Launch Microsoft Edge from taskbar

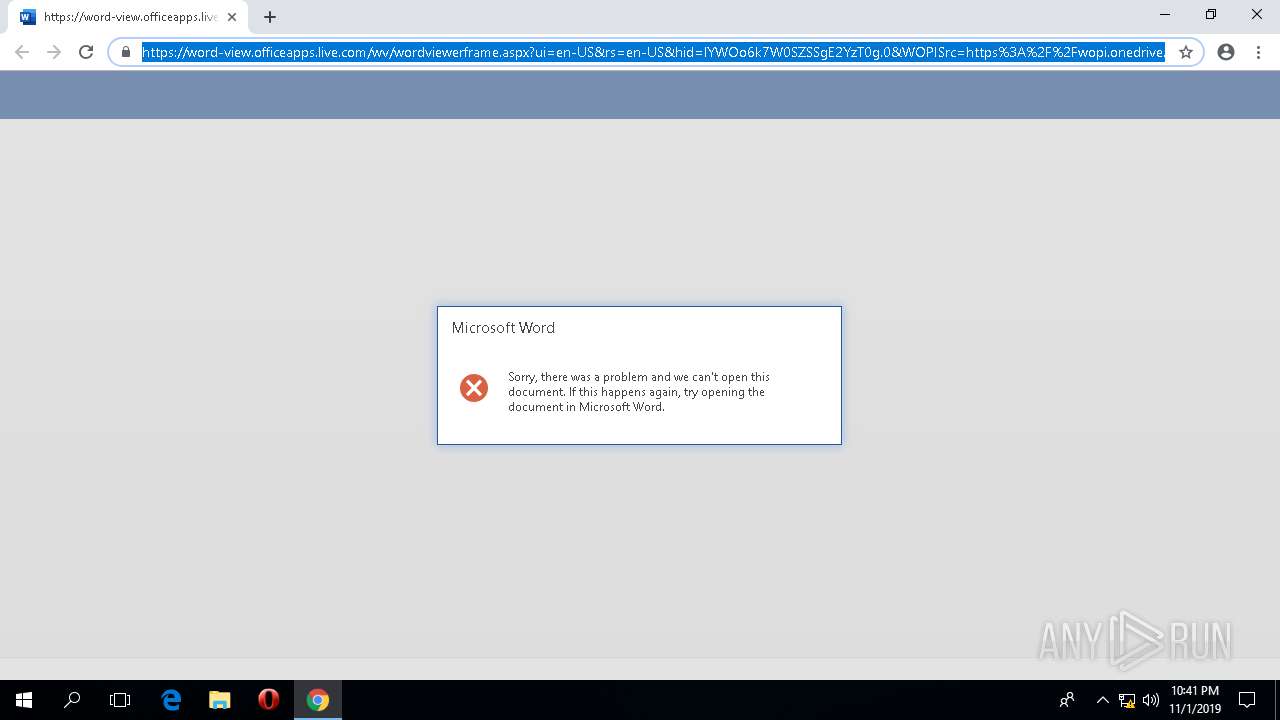point(171,700)
